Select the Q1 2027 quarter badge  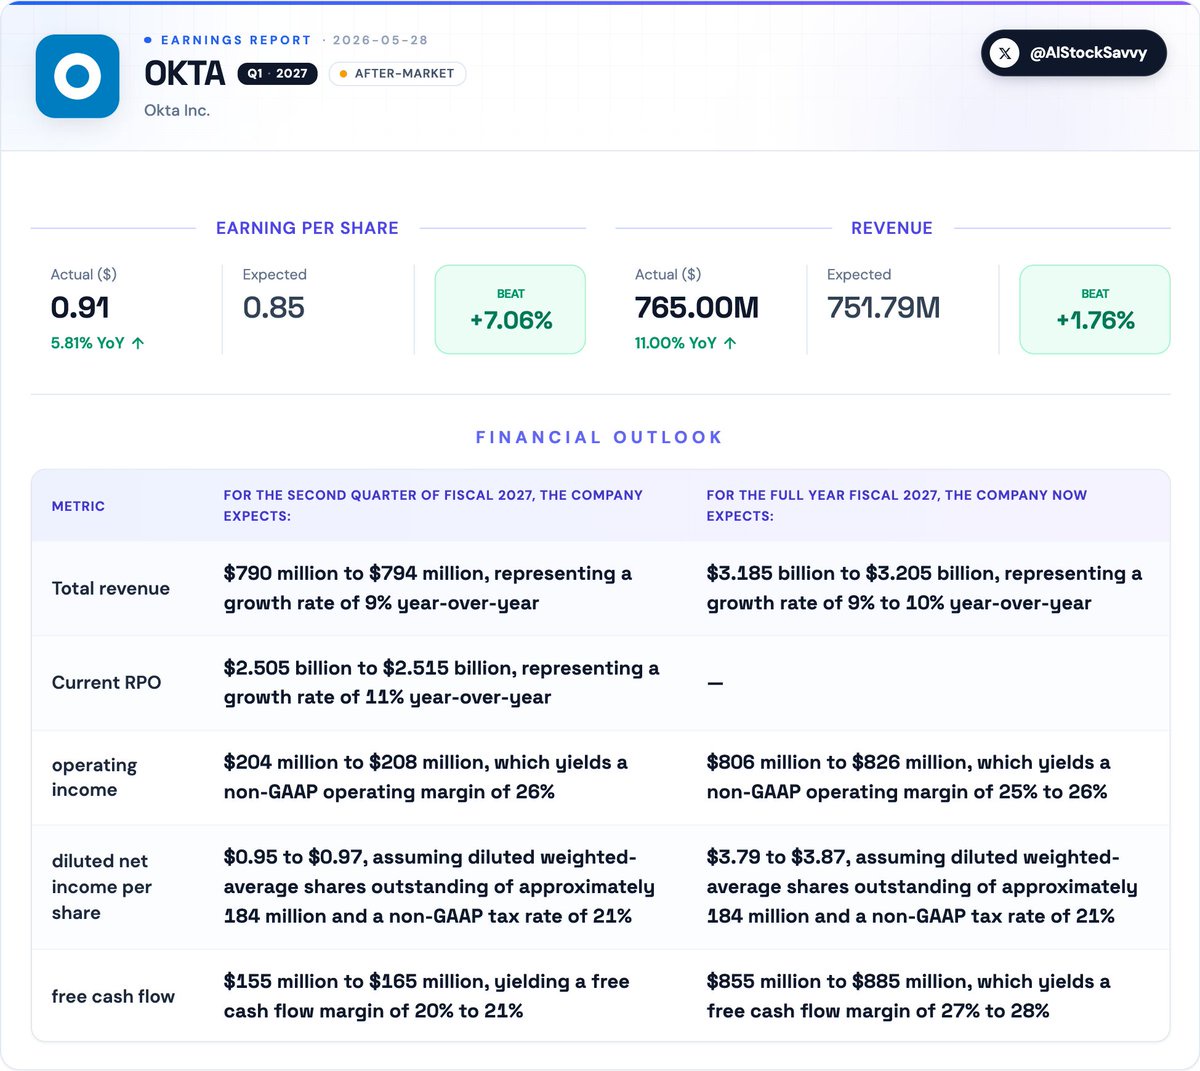277,73
